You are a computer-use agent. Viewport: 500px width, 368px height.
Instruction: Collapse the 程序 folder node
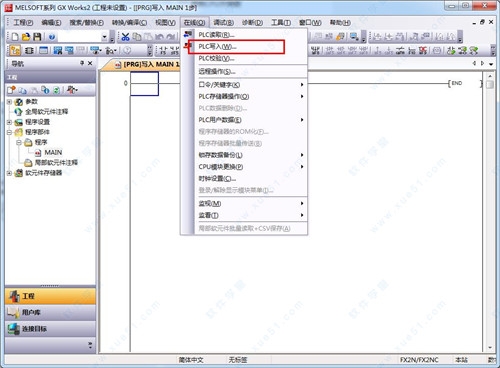click(x=19, y=142)
